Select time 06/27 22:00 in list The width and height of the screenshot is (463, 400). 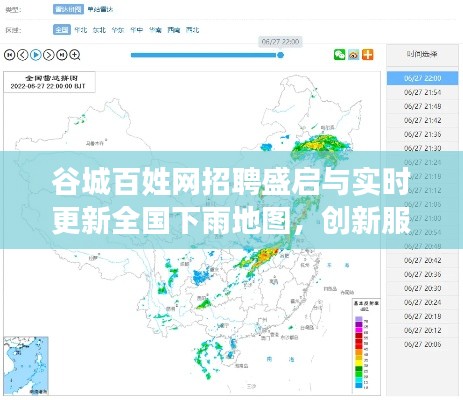pyautogui.click(x=422, y=78)
